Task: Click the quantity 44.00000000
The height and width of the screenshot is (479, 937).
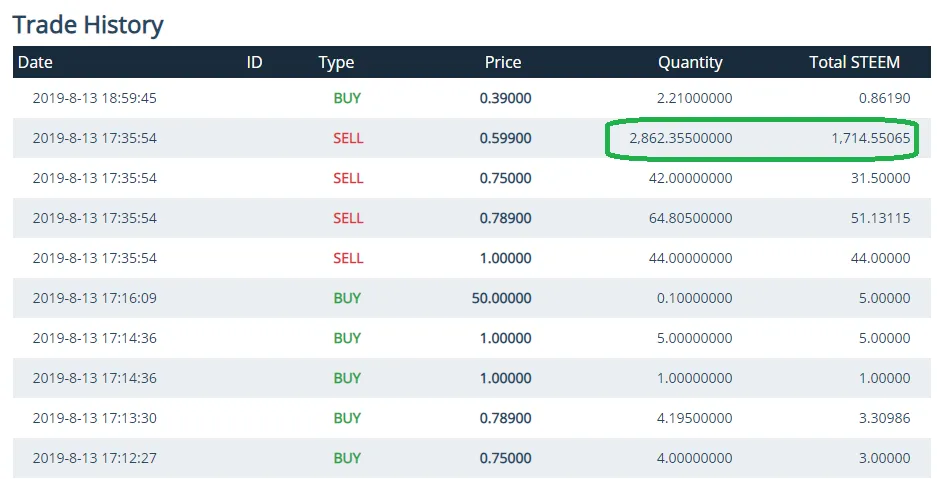Action: tap(691, 258)
